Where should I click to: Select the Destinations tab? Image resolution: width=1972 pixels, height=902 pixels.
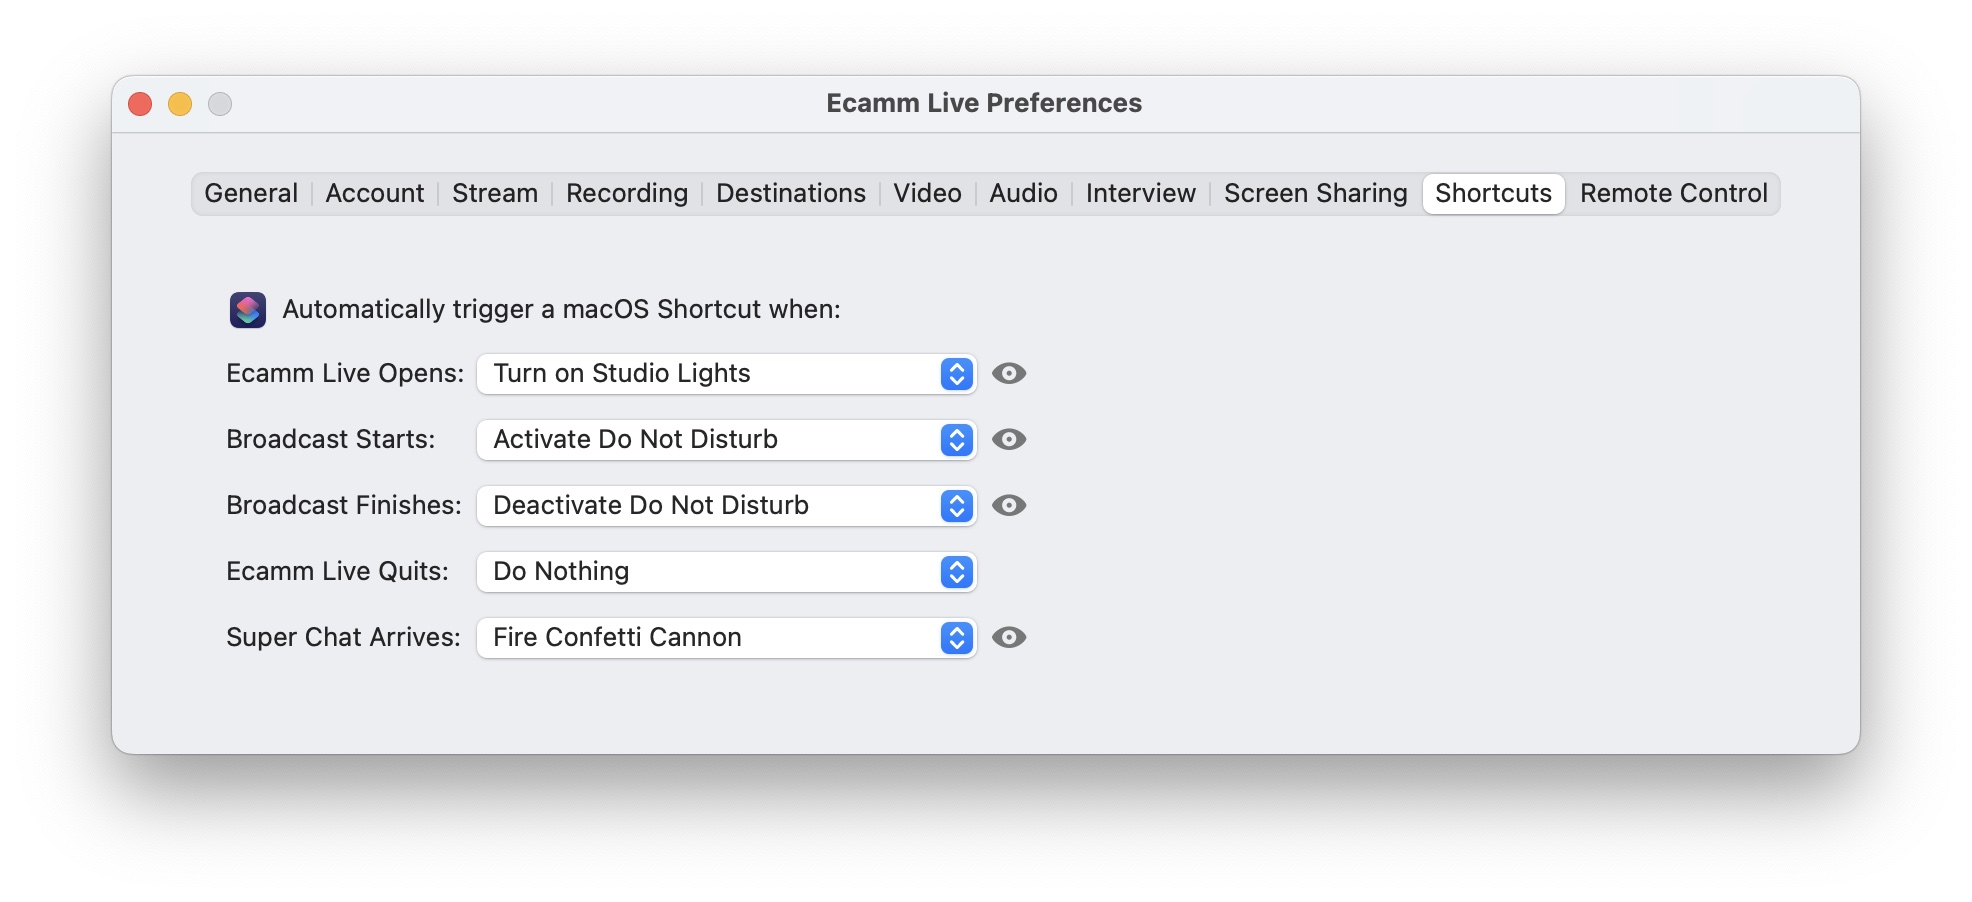791,193
